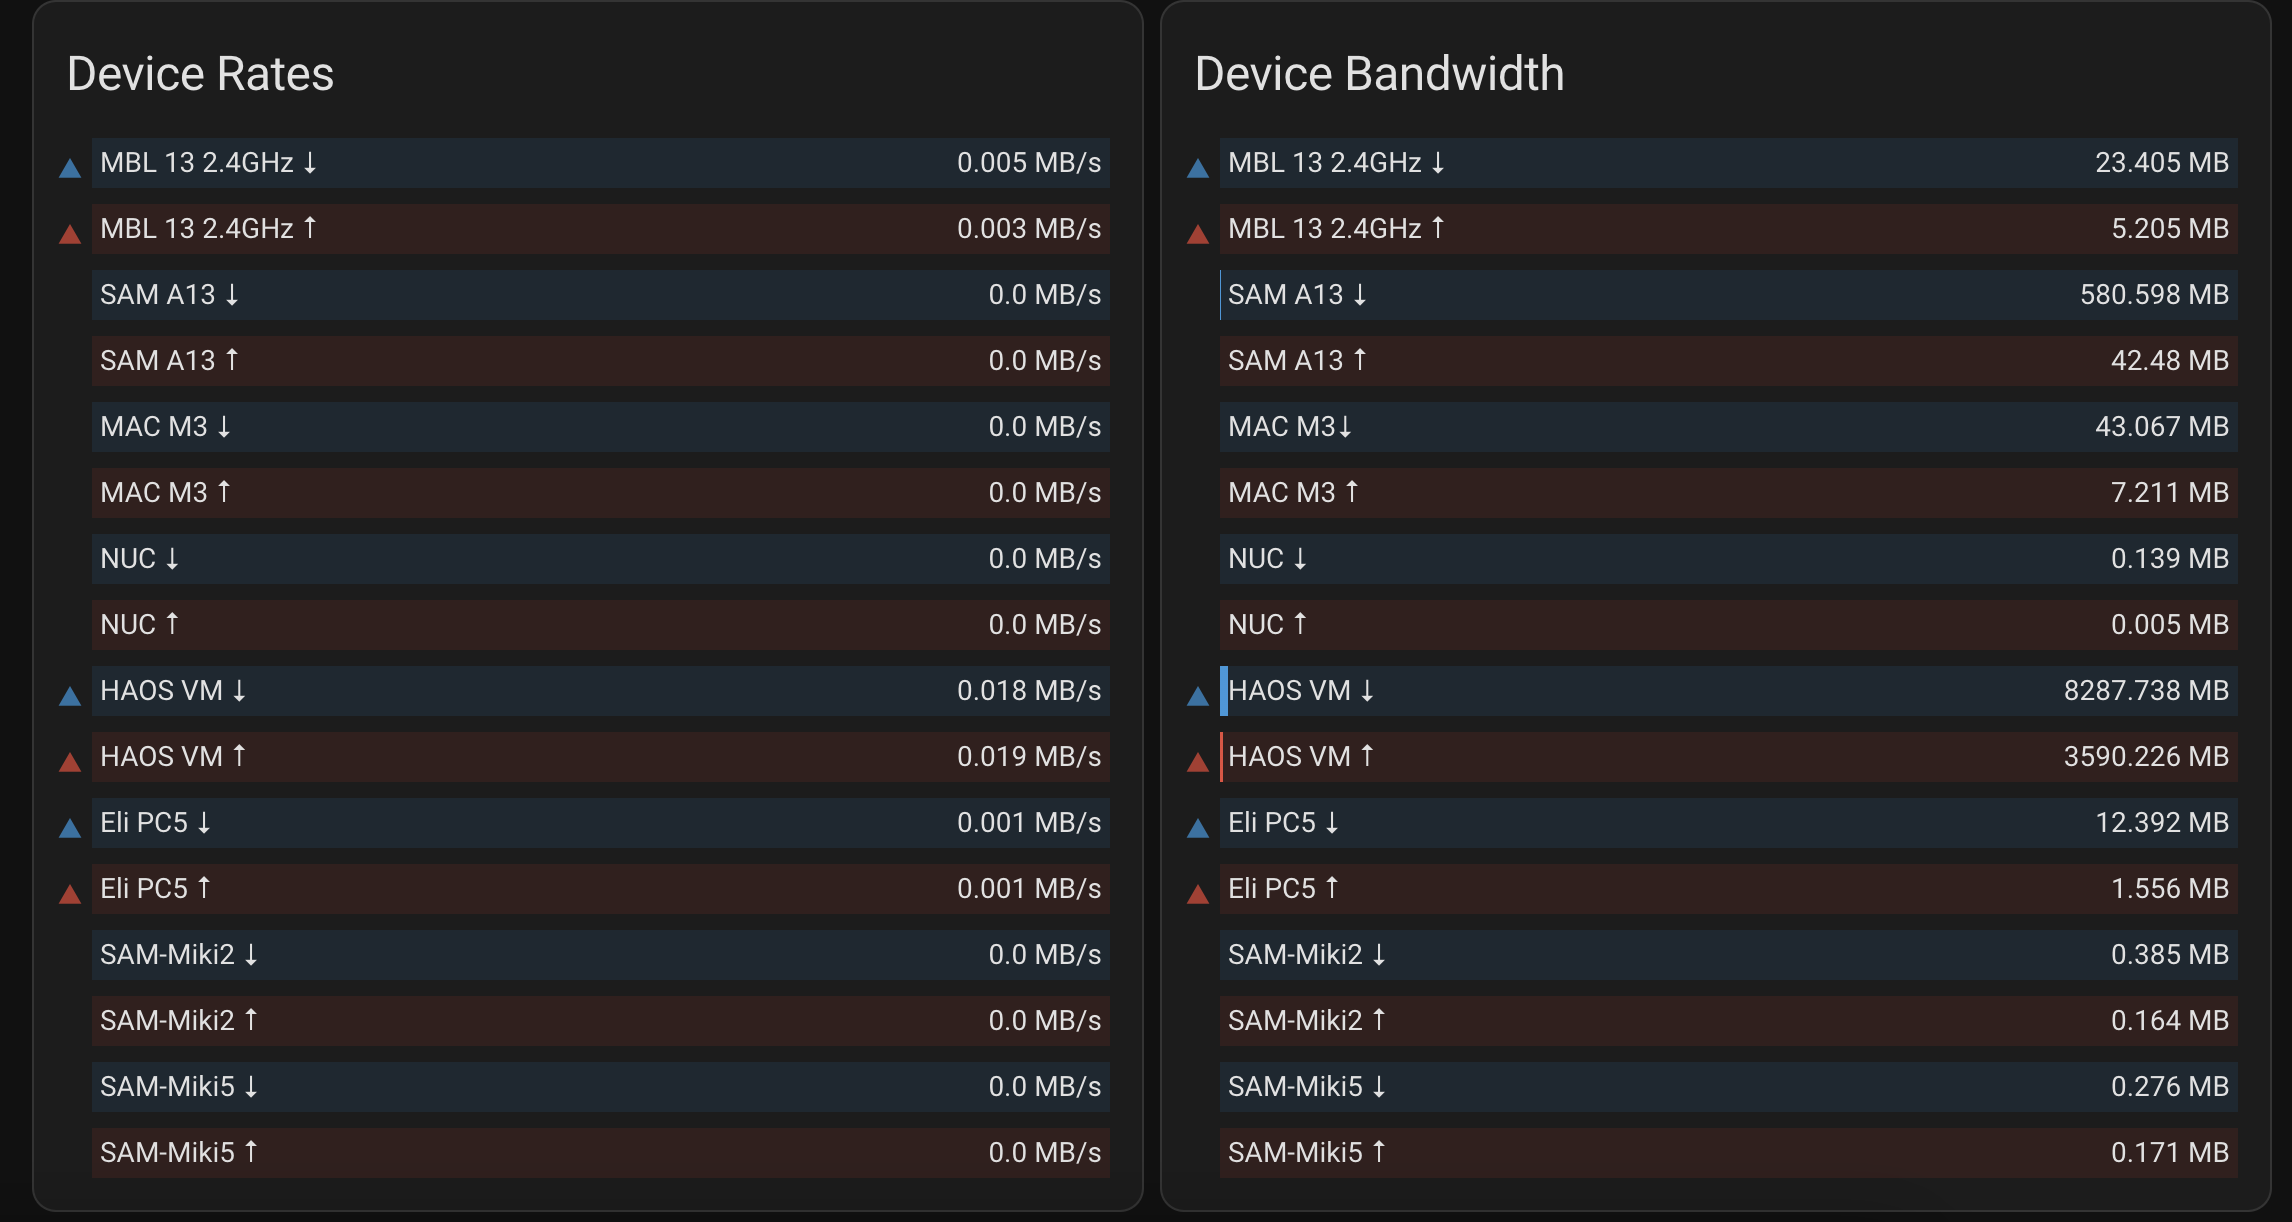
Task: Click blue triangle beside MBL 13 download rate
Action: (70, 168)
